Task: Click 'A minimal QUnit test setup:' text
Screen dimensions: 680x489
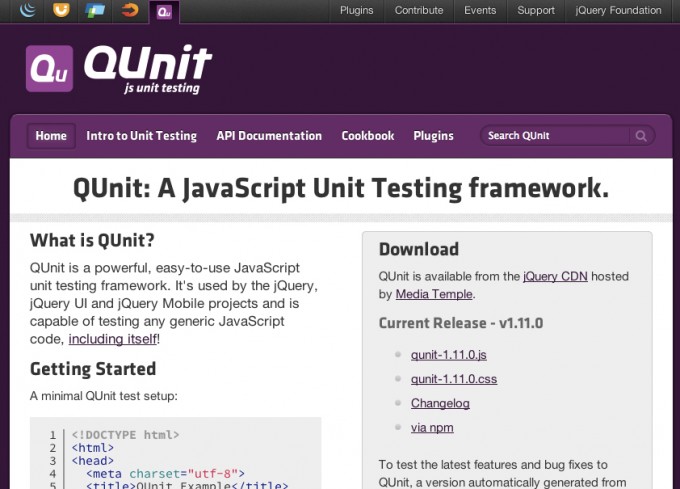Action: (104, 396)
